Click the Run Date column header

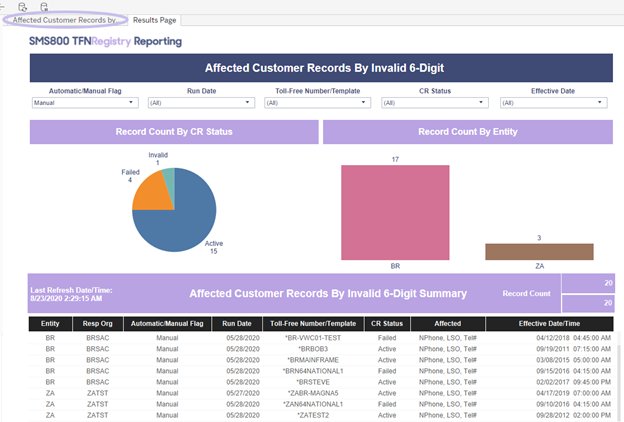point(237,324)
